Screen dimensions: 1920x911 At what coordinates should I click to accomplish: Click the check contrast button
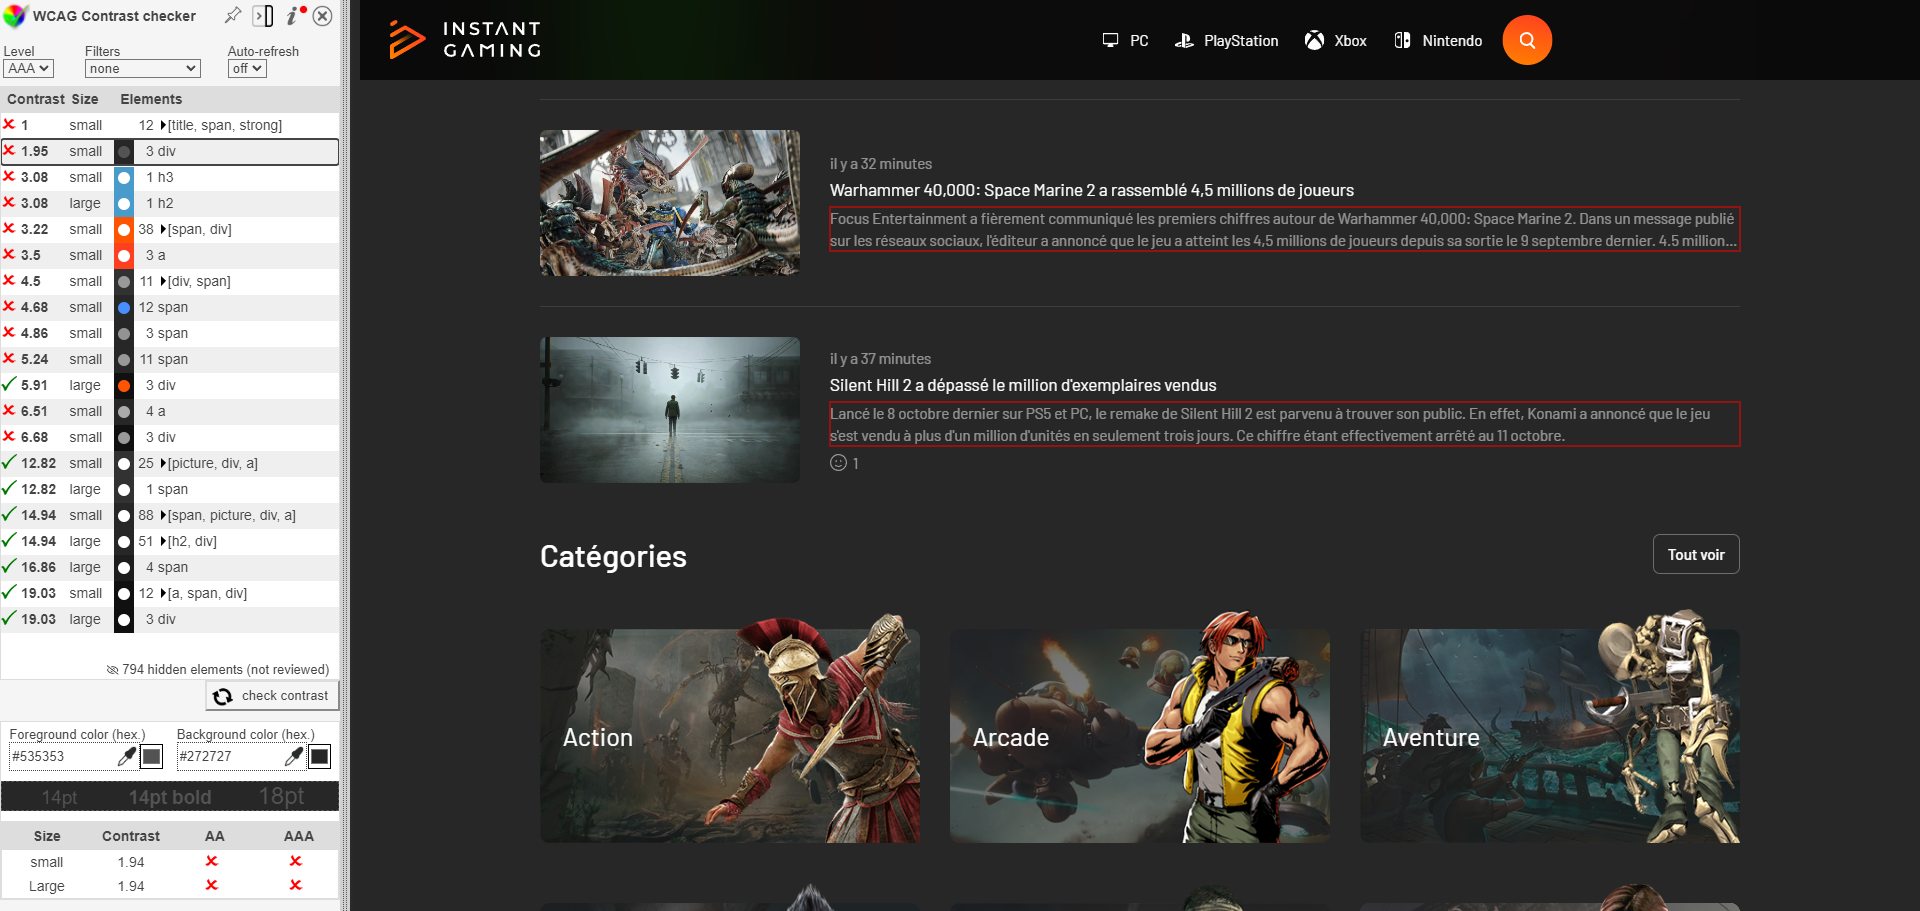(x=272, y=695)
